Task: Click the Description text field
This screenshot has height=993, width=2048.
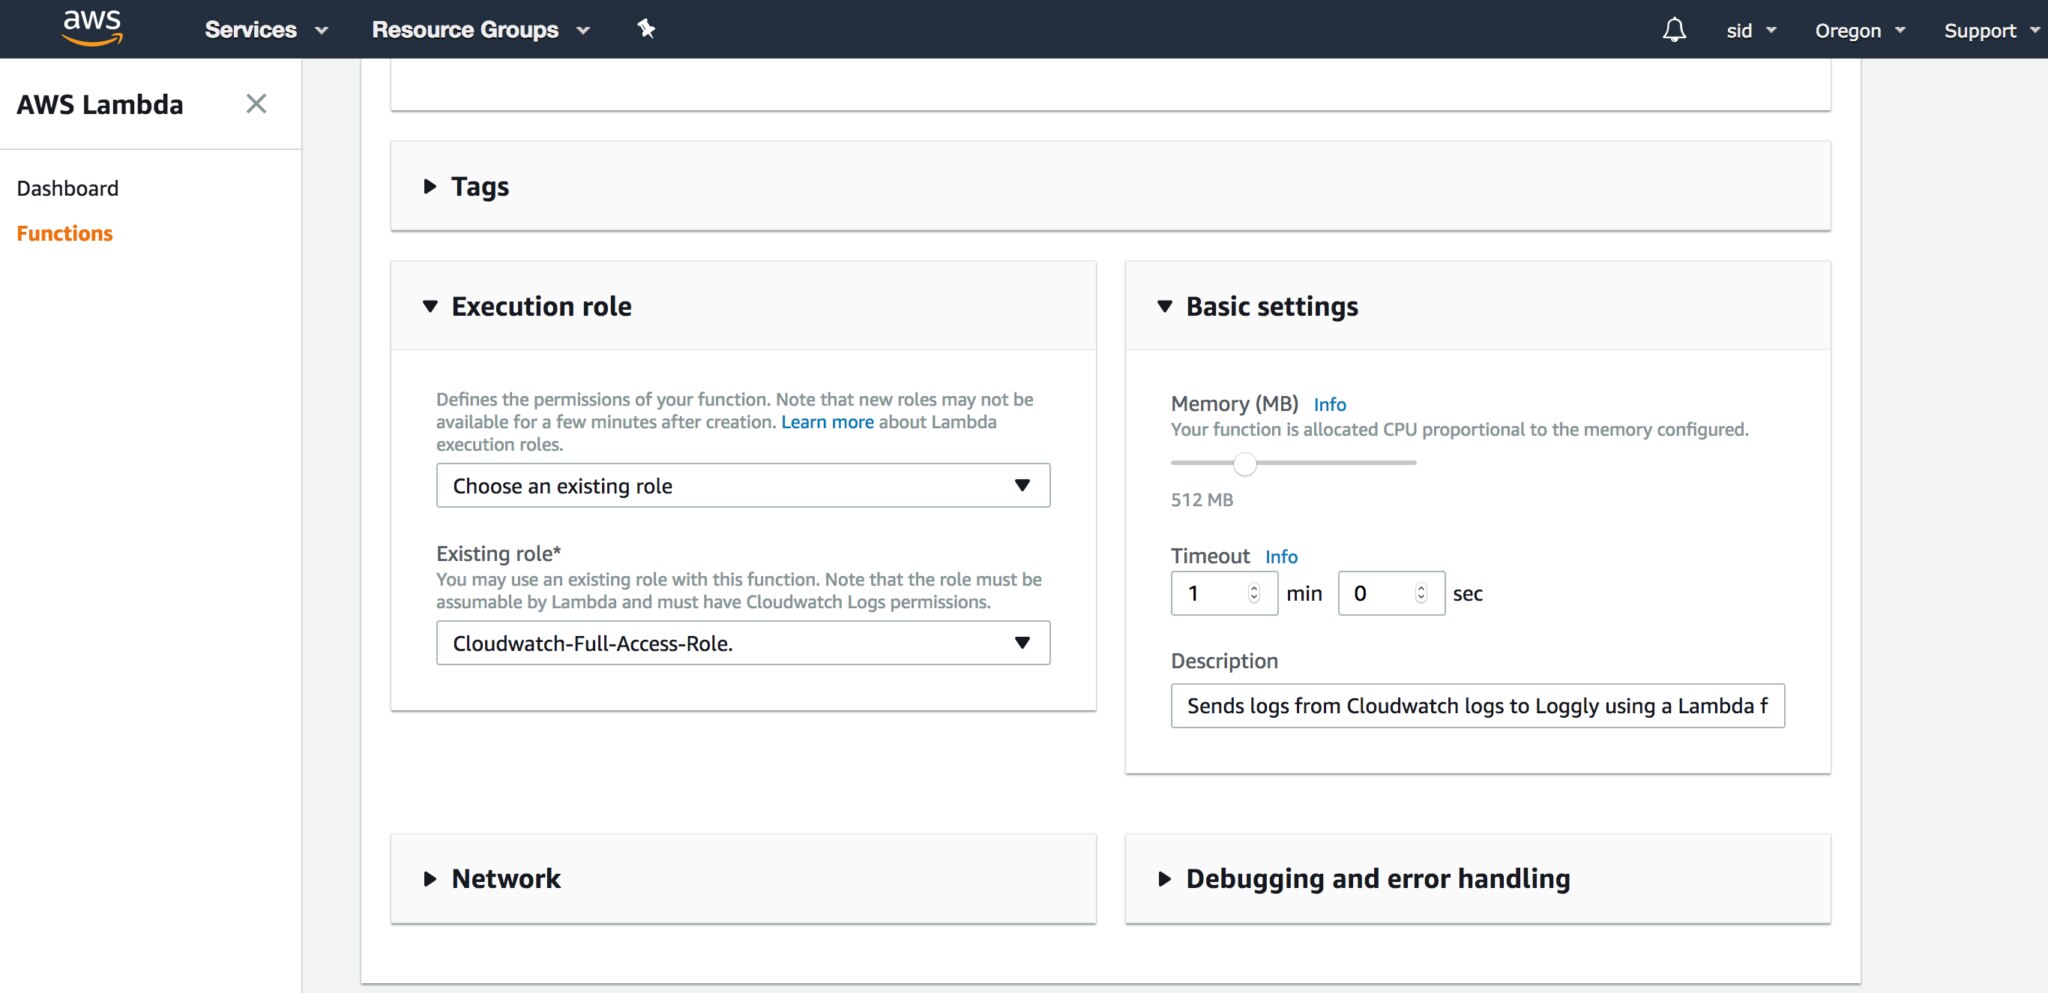Action: (x=1476, y=706)
